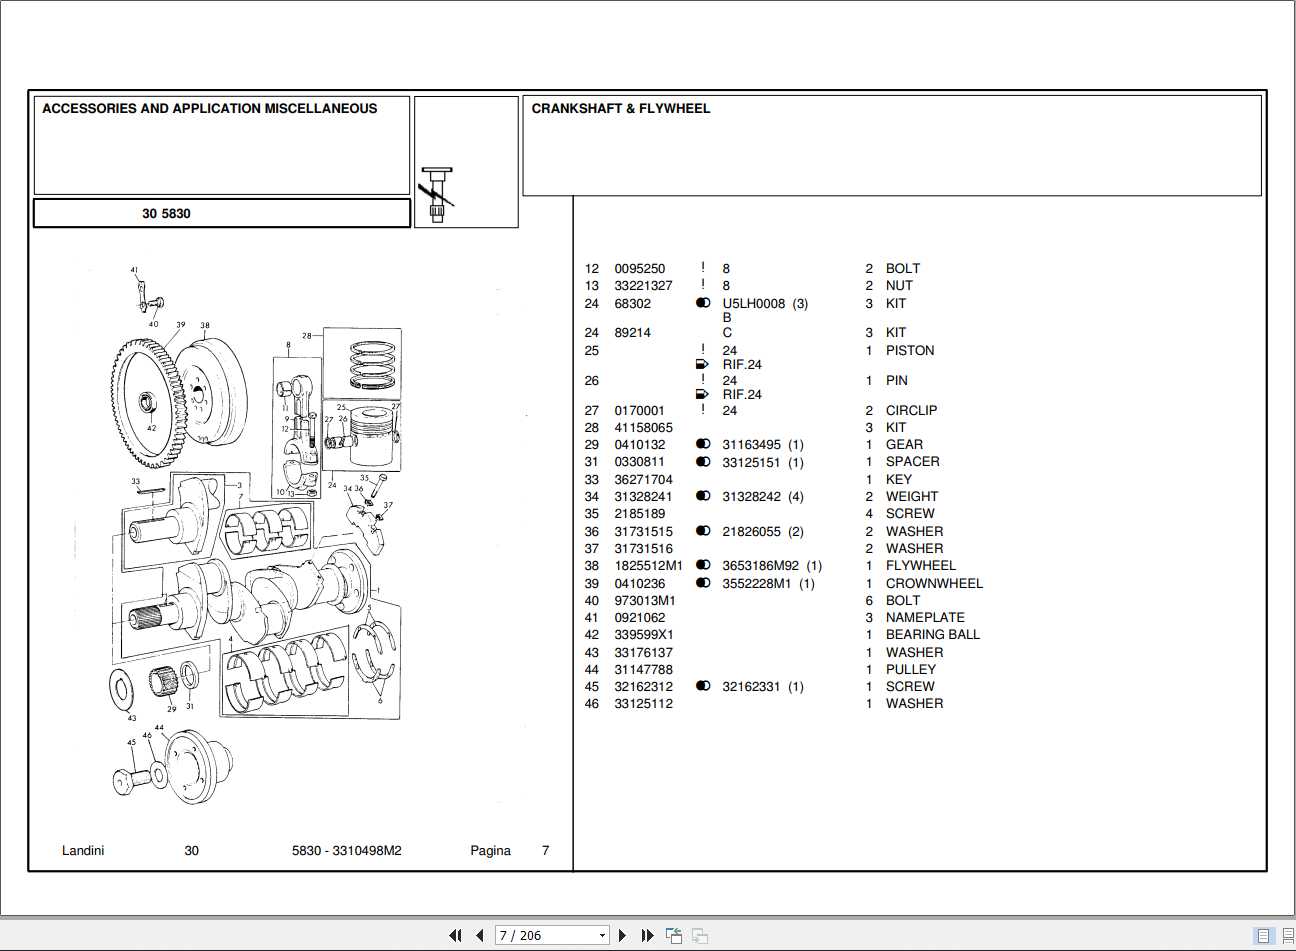Click the 30 5830 model box

pyautogui.click(x=222, y=213)
